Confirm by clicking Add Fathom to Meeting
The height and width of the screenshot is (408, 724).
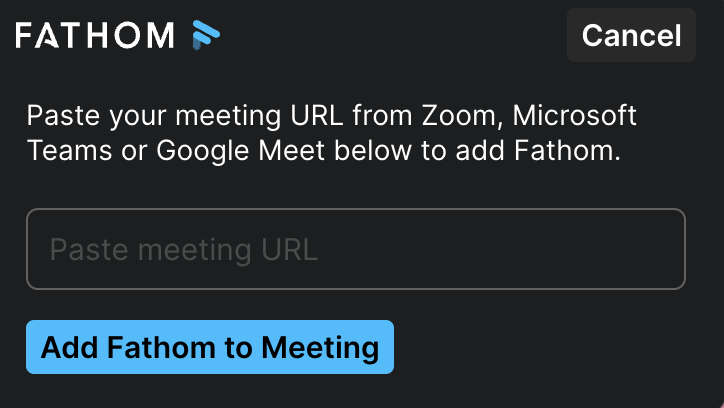click(x=210, y=347)
